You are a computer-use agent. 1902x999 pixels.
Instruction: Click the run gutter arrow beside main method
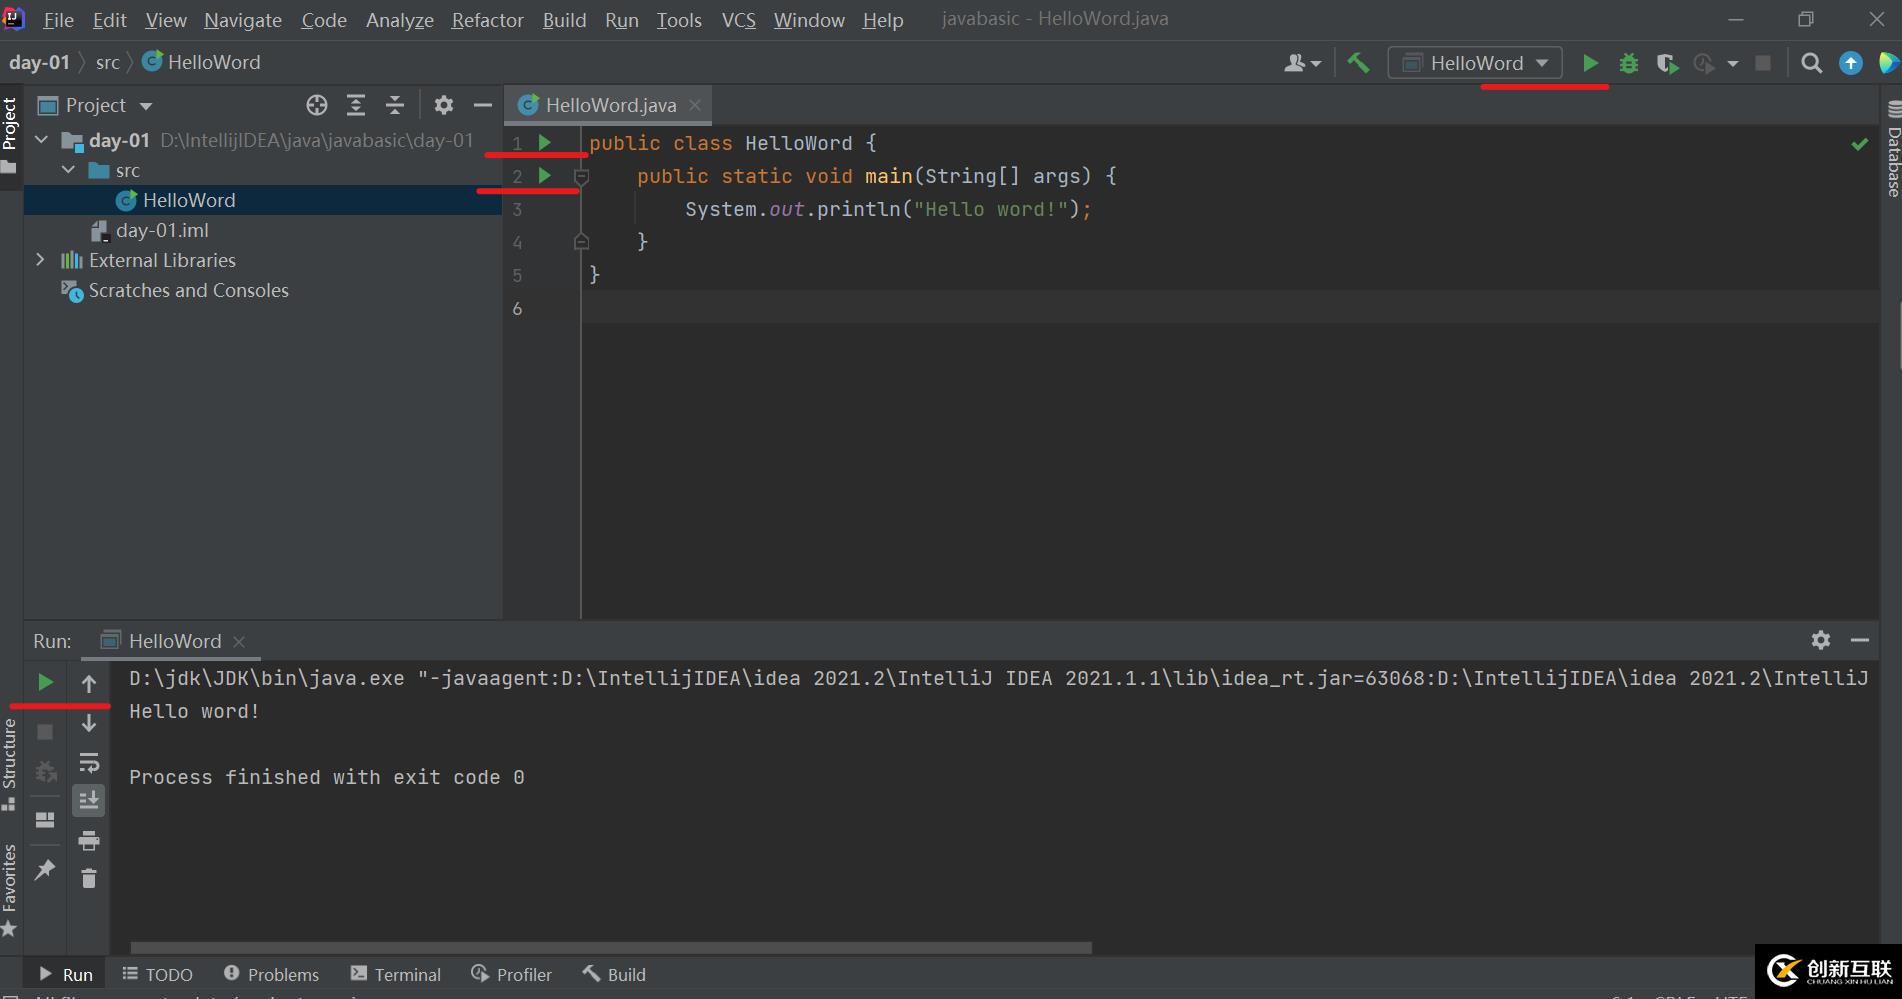coord(545,176)
